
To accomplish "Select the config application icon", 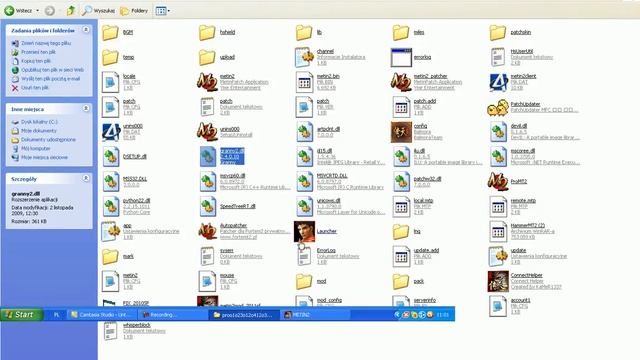I will click(x=401, y=132).
